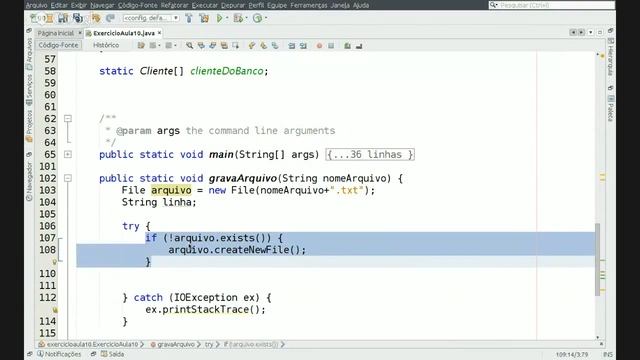Open the Profile Project dropdown arrow
The width and height of the screenshot is (640, 360).
[266, 18]
